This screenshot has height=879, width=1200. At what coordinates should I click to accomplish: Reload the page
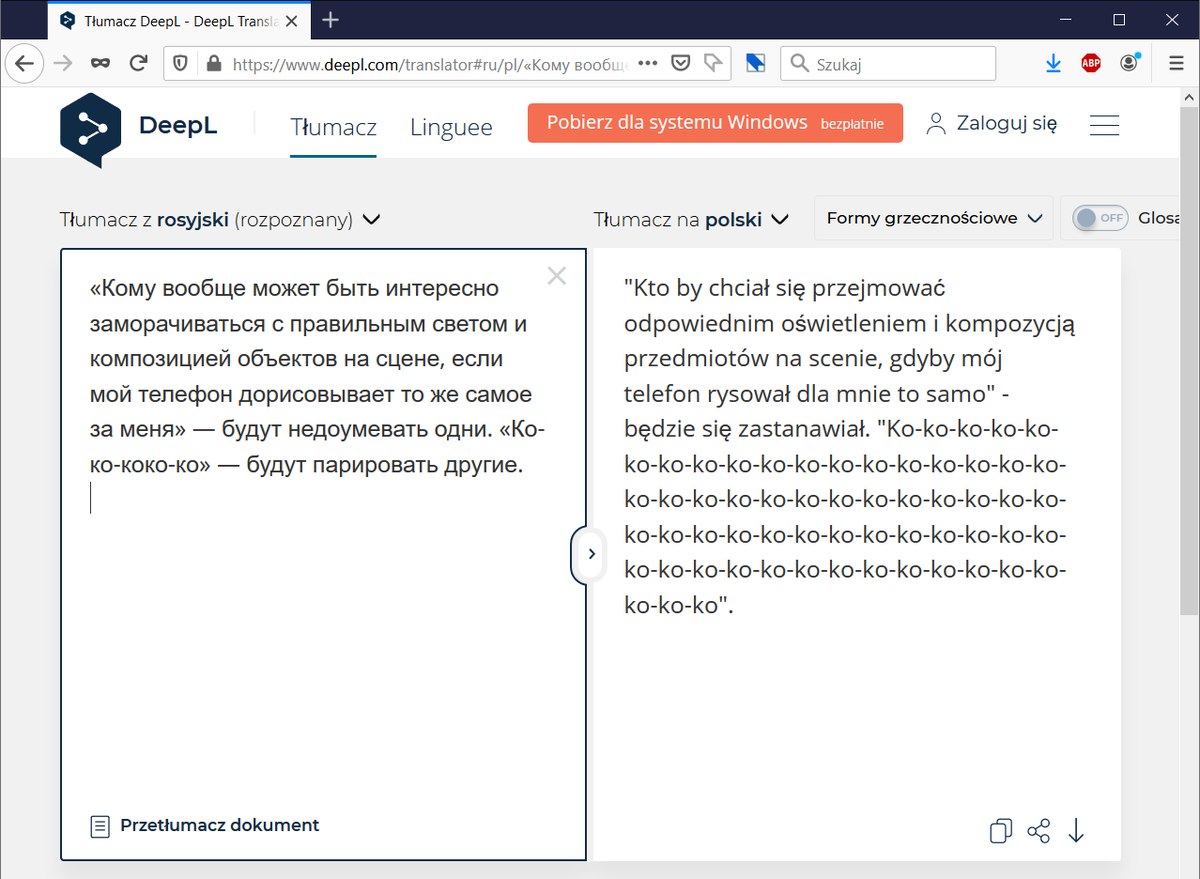[139, 63]
